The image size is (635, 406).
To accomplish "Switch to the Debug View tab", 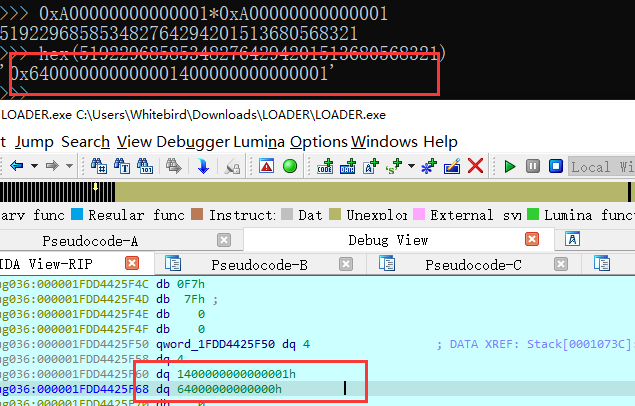I will (x=388, y=240).
